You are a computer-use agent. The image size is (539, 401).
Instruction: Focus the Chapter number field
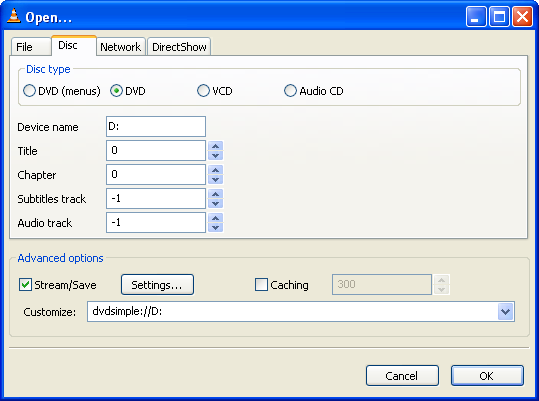[156, 175]
